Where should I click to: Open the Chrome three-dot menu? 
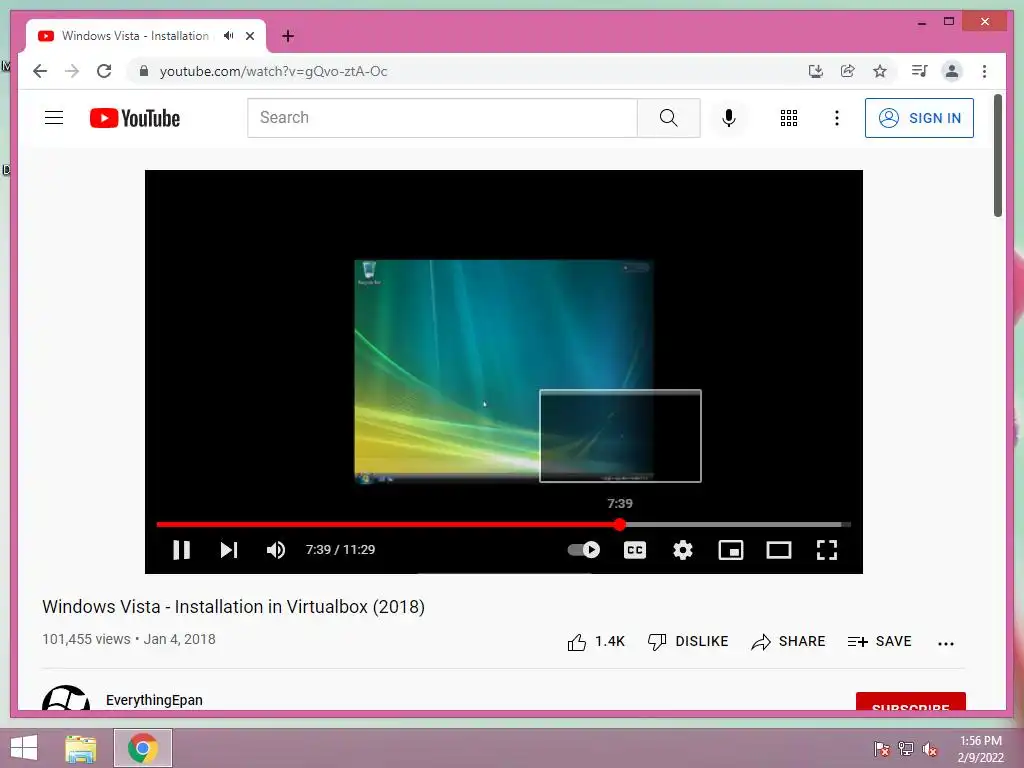click(x=984, y=71)
